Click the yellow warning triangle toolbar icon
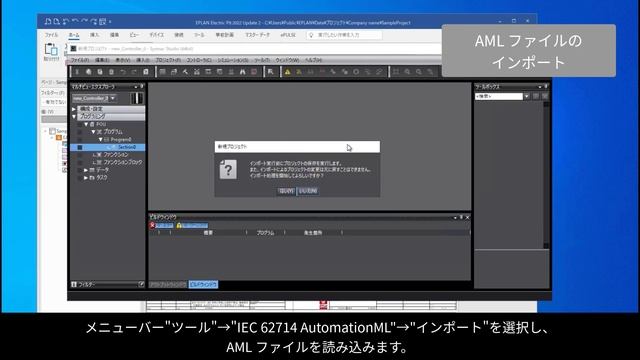 pyautogui.click(x=287, y=72)
